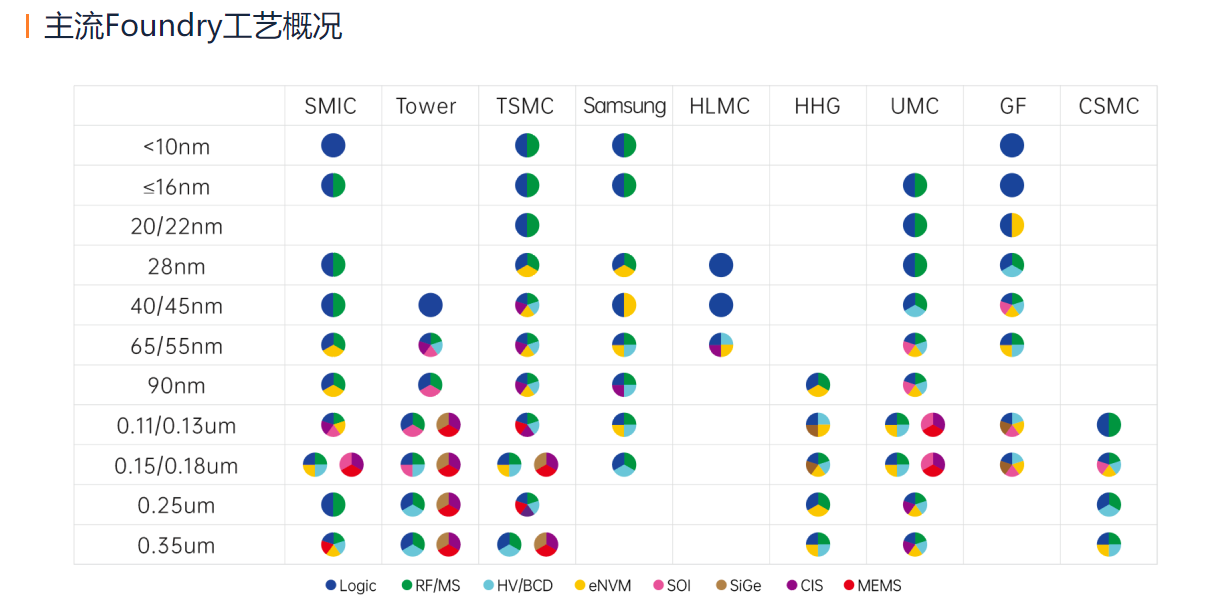Select the UMC 28nm pie icon
Screen dimensions: 1208x614
(x=914, y=265)
